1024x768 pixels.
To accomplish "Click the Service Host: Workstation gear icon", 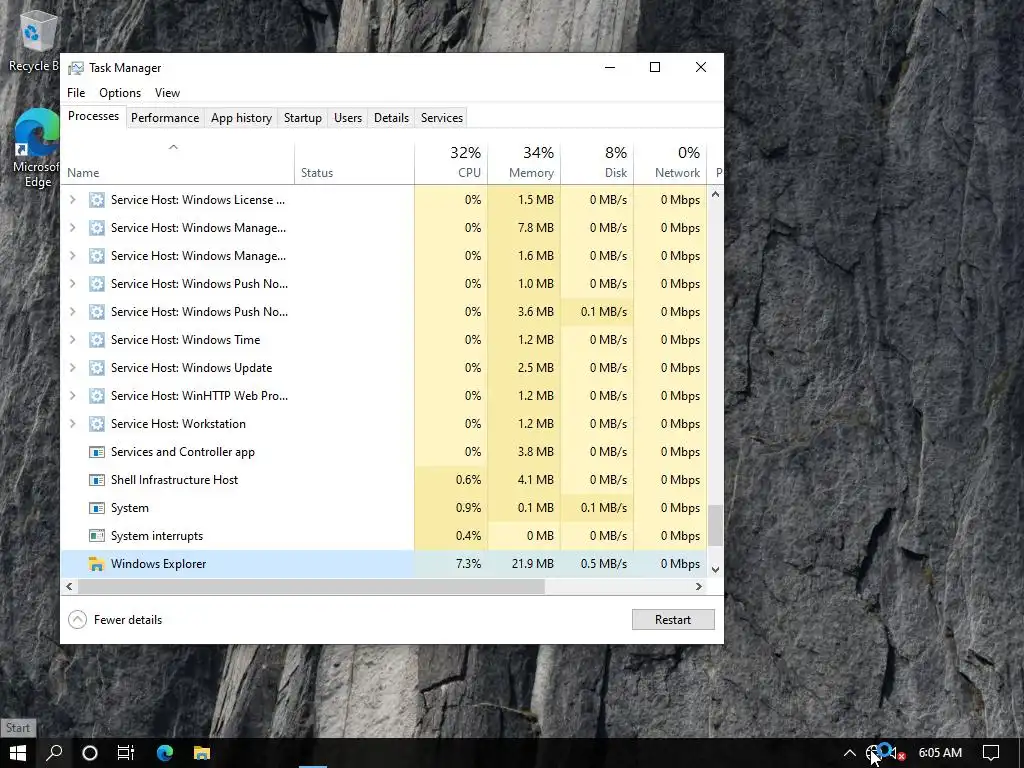I will 97,424.
